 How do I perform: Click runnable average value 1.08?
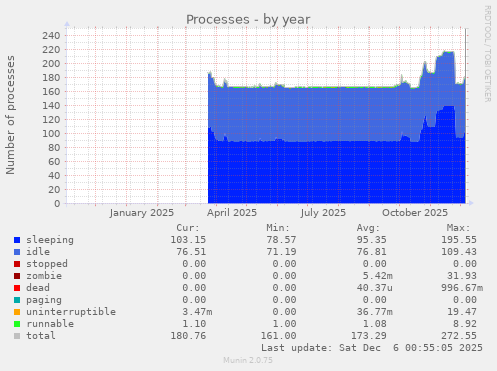point(375,324)
